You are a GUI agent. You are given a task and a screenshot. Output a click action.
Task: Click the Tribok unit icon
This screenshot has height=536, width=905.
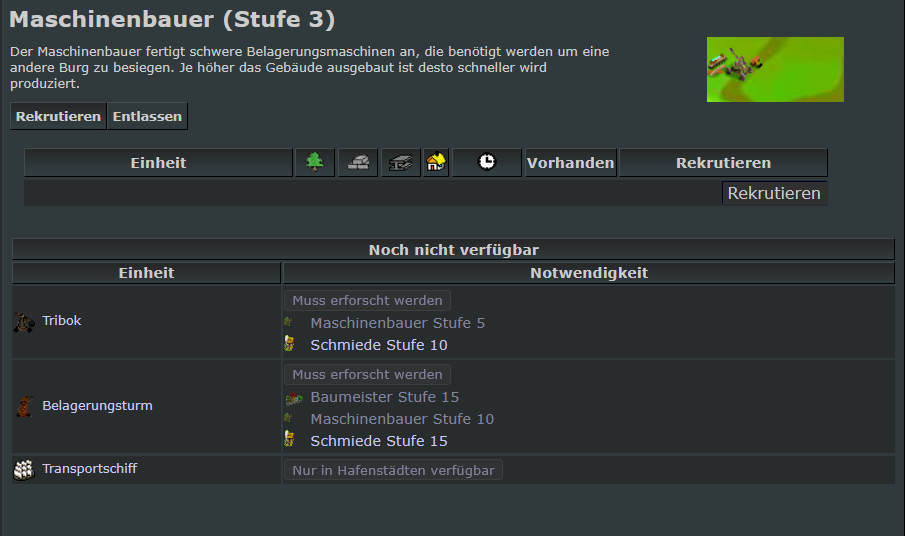[24, 322]
